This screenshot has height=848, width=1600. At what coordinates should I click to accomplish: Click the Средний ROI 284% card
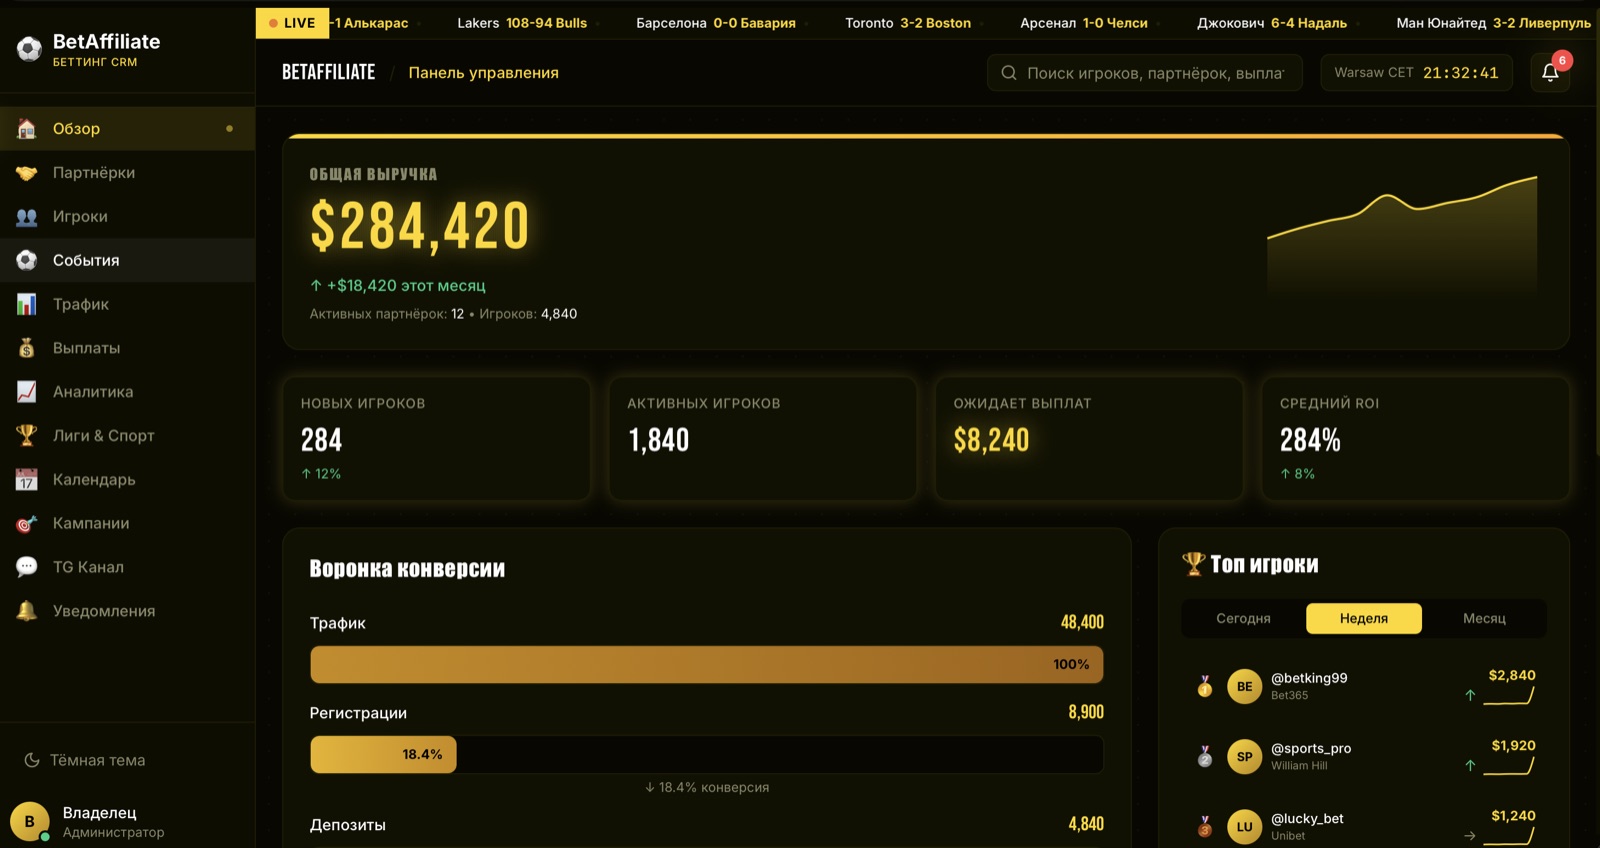pyautogui.click(x=1416, y=438)
